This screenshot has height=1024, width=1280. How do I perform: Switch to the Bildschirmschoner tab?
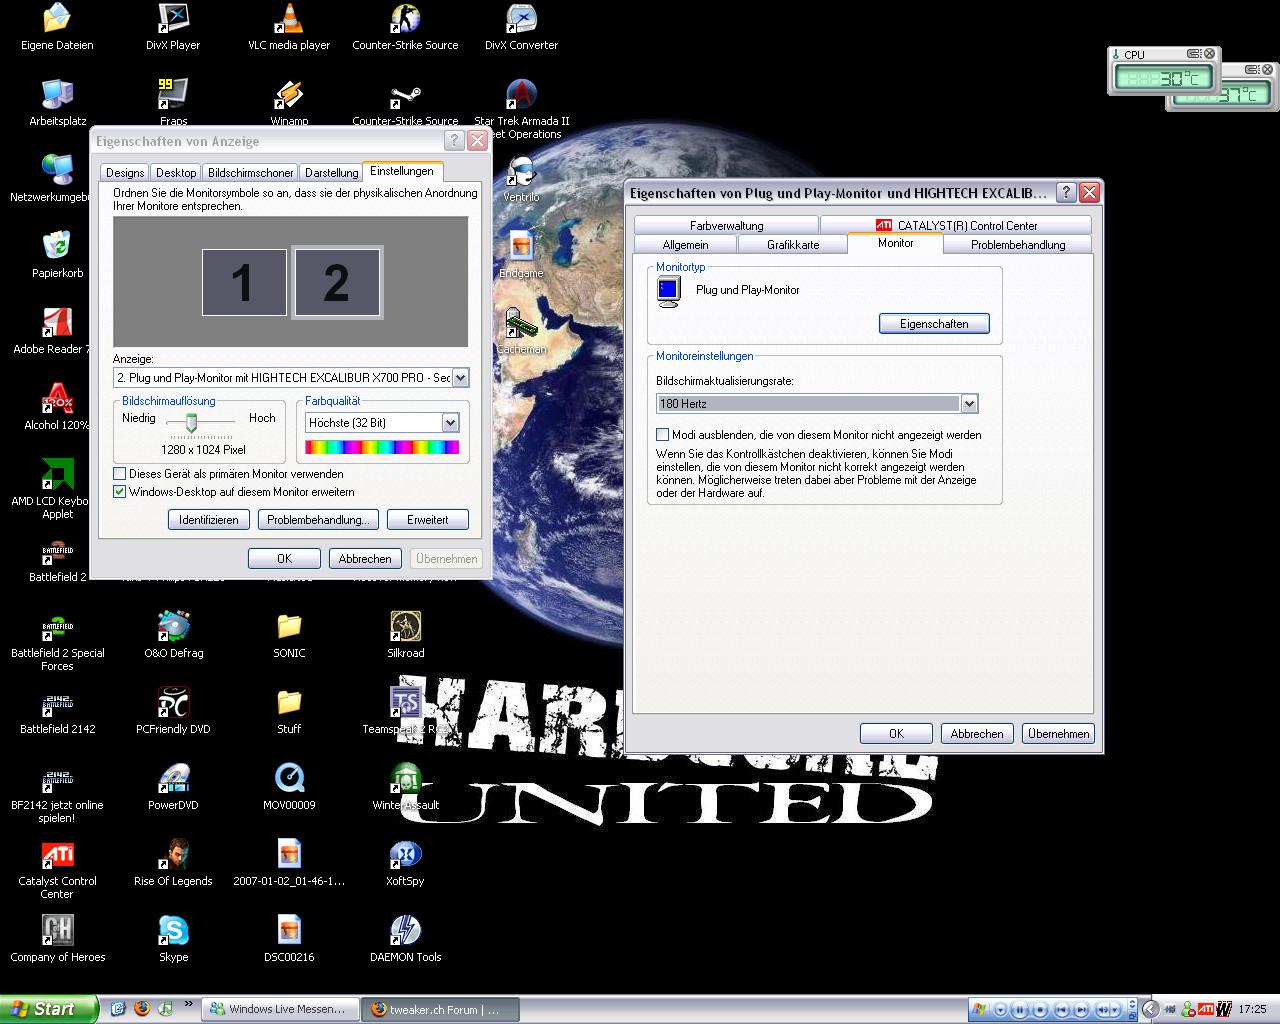(251, 173)
